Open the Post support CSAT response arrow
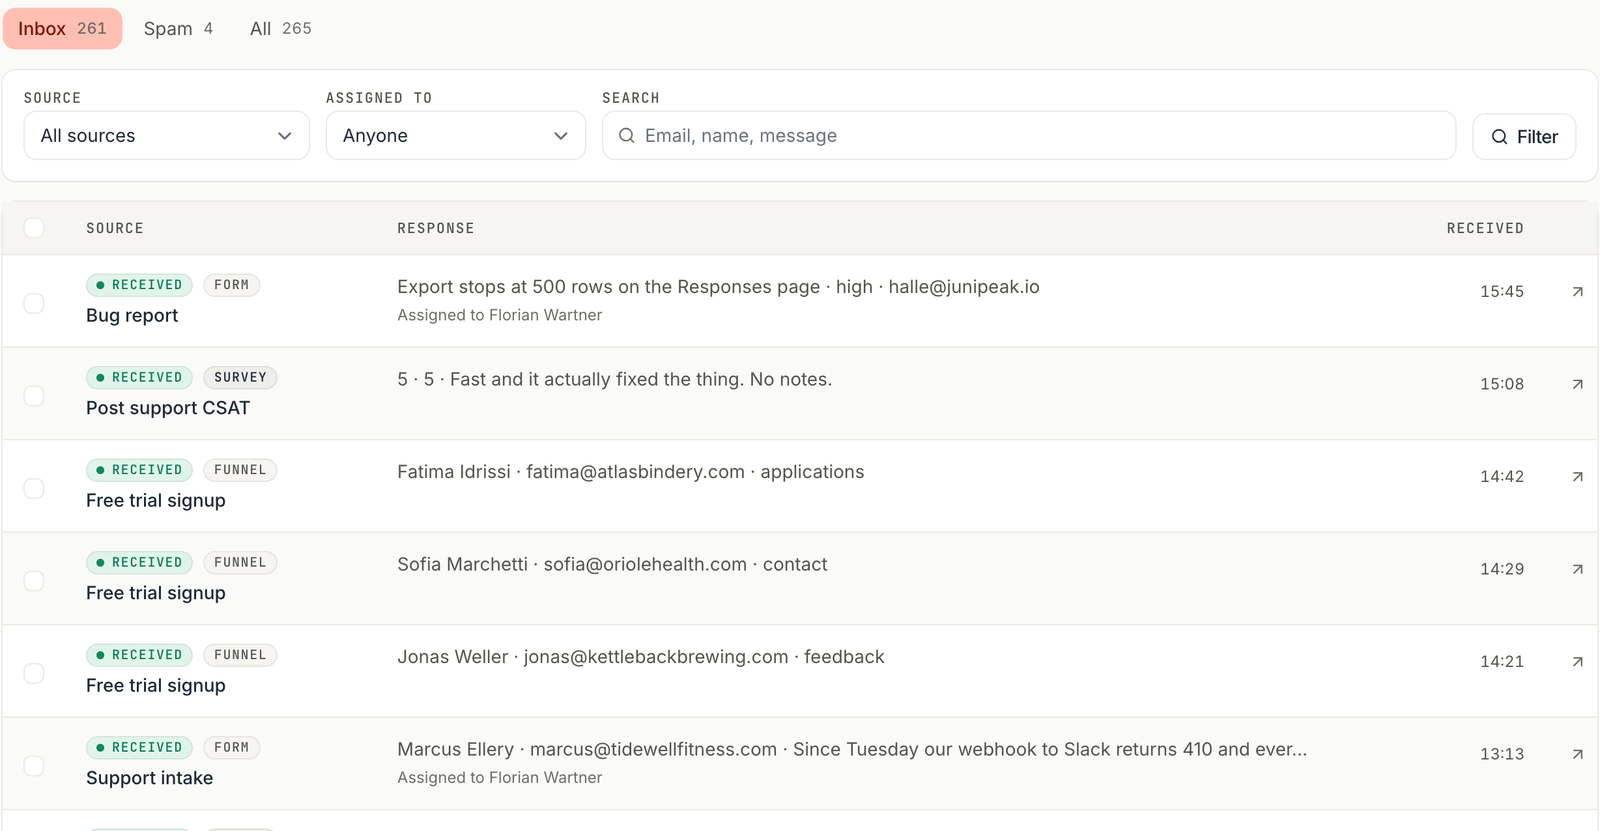This screenshot has height=831, width=1600. (x=1577, y=384)
